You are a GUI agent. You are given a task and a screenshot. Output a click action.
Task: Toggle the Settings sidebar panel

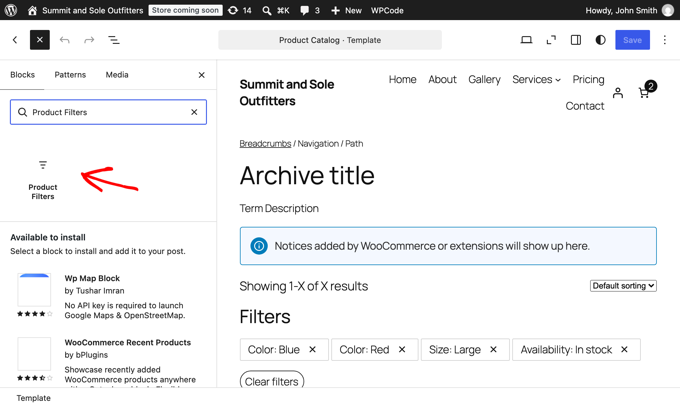[x=575, y=40]
